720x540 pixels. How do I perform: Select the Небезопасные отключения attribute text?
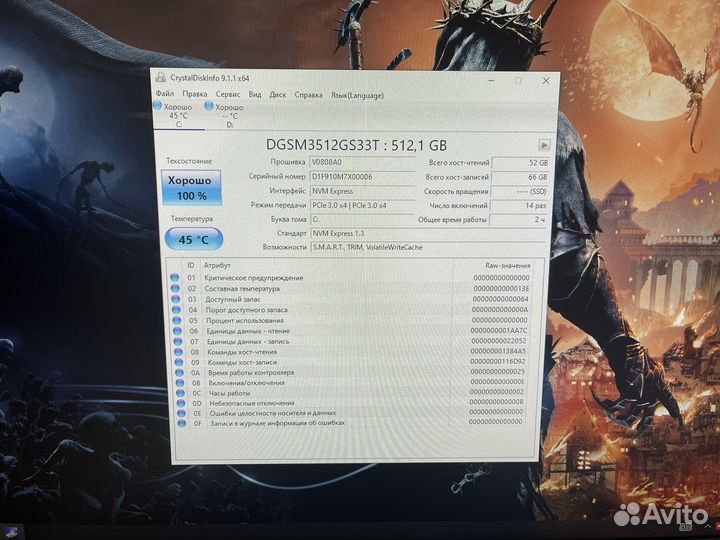(252, 403)
